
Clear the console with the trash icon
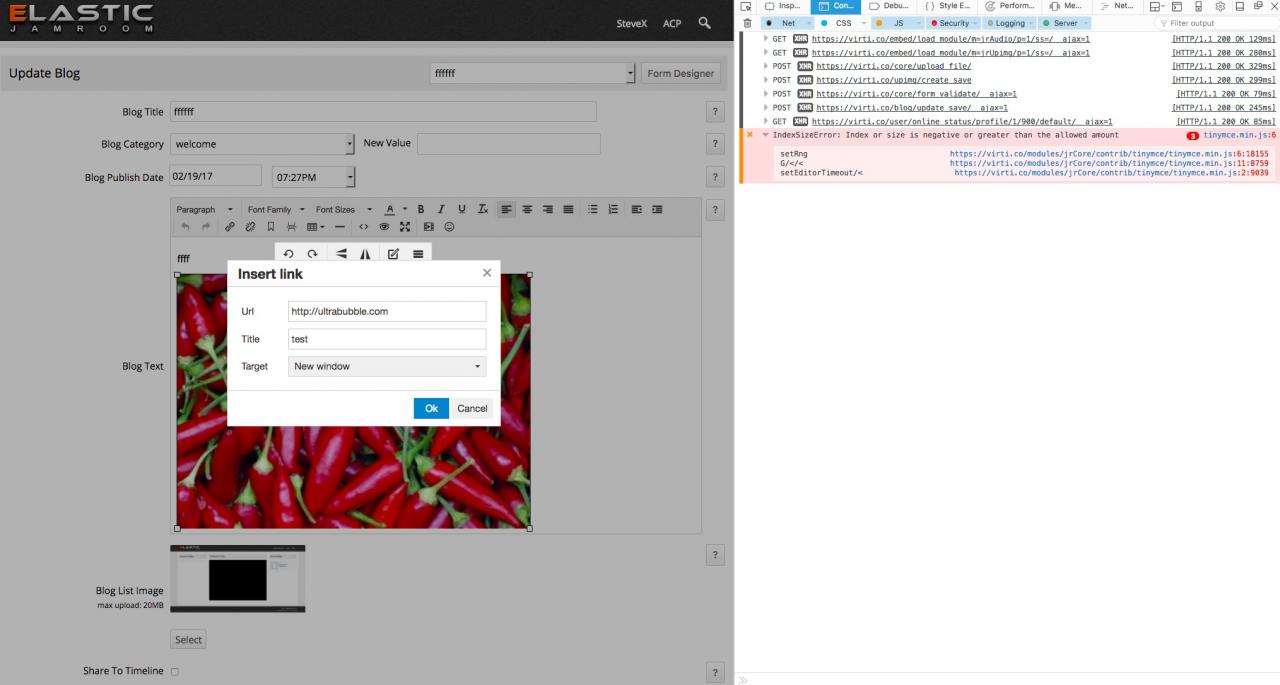(x=747, y=23)
